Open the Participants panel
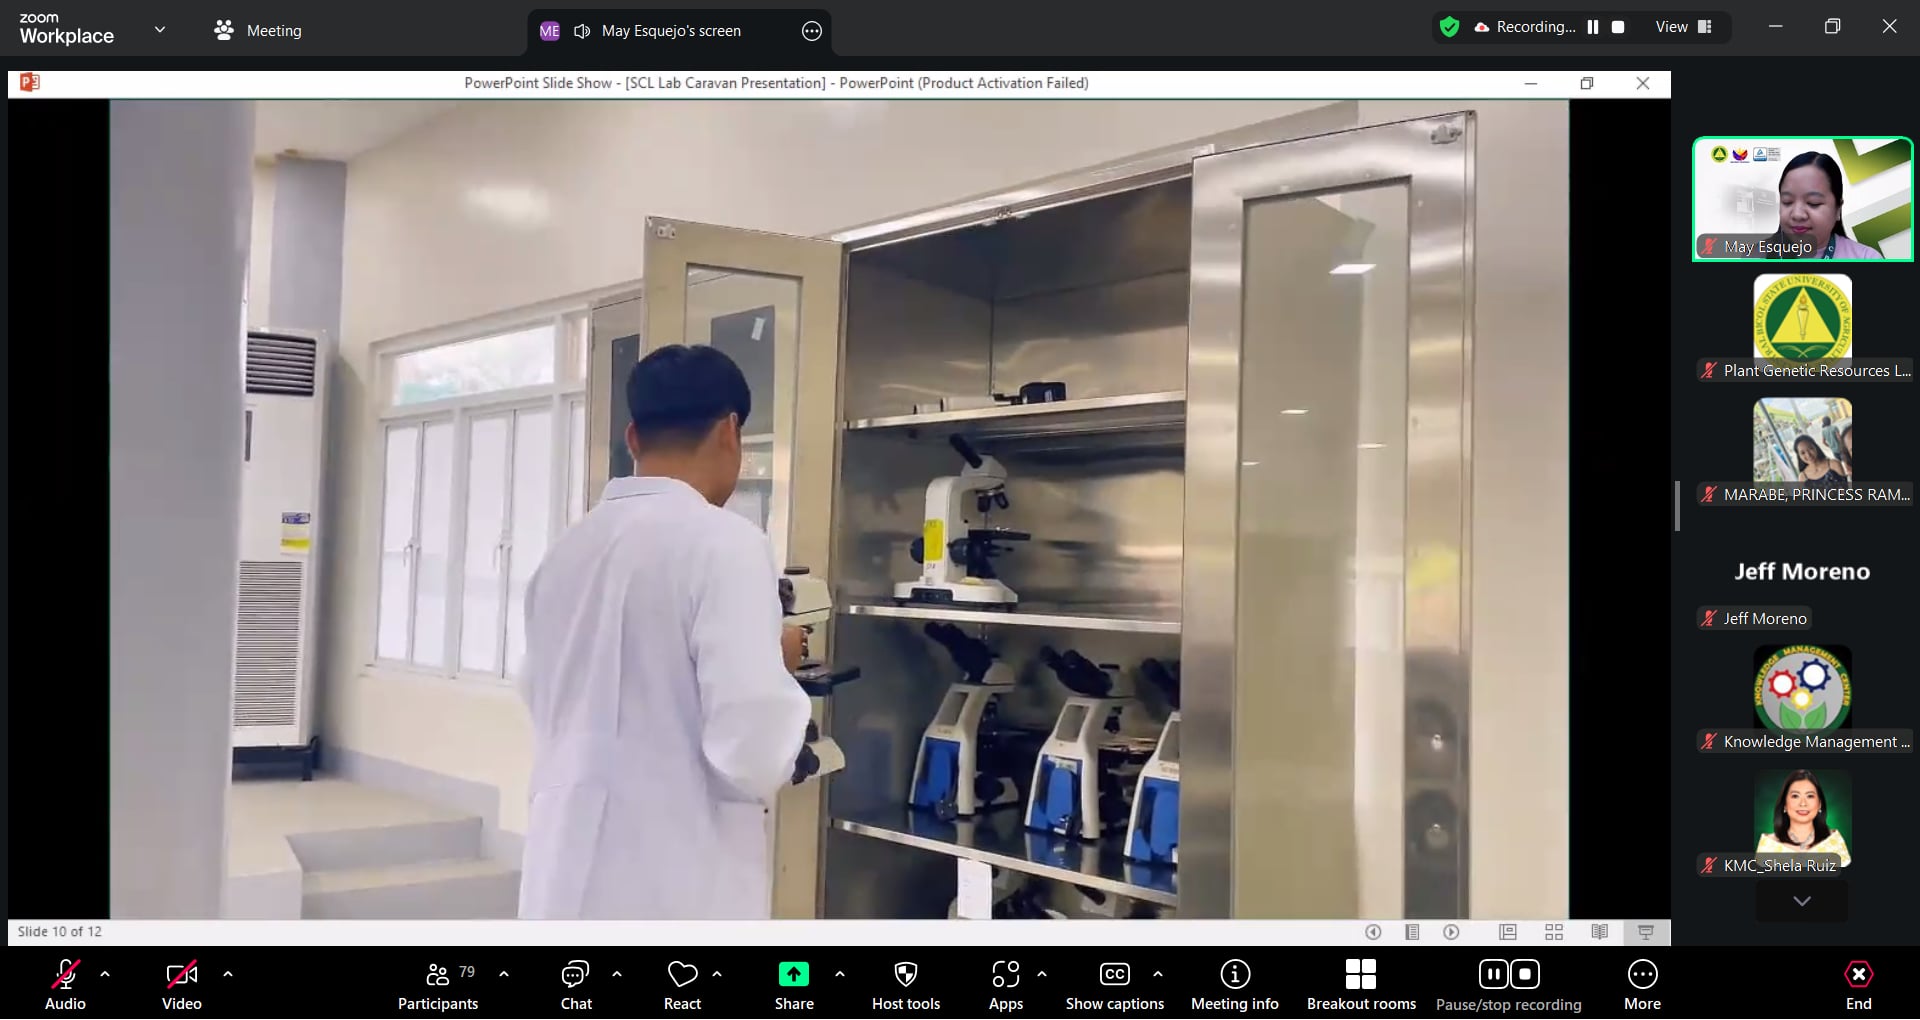 [437, 985]
